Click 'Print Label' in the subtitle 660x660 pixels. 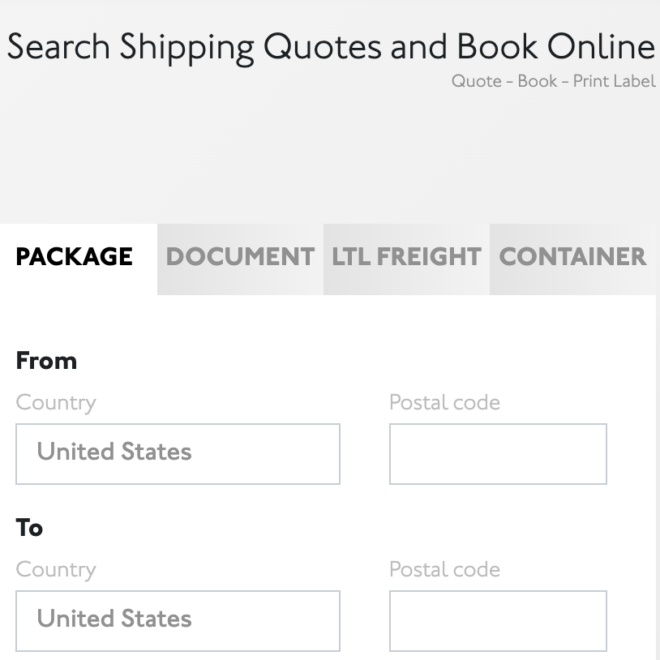(614, 82)
